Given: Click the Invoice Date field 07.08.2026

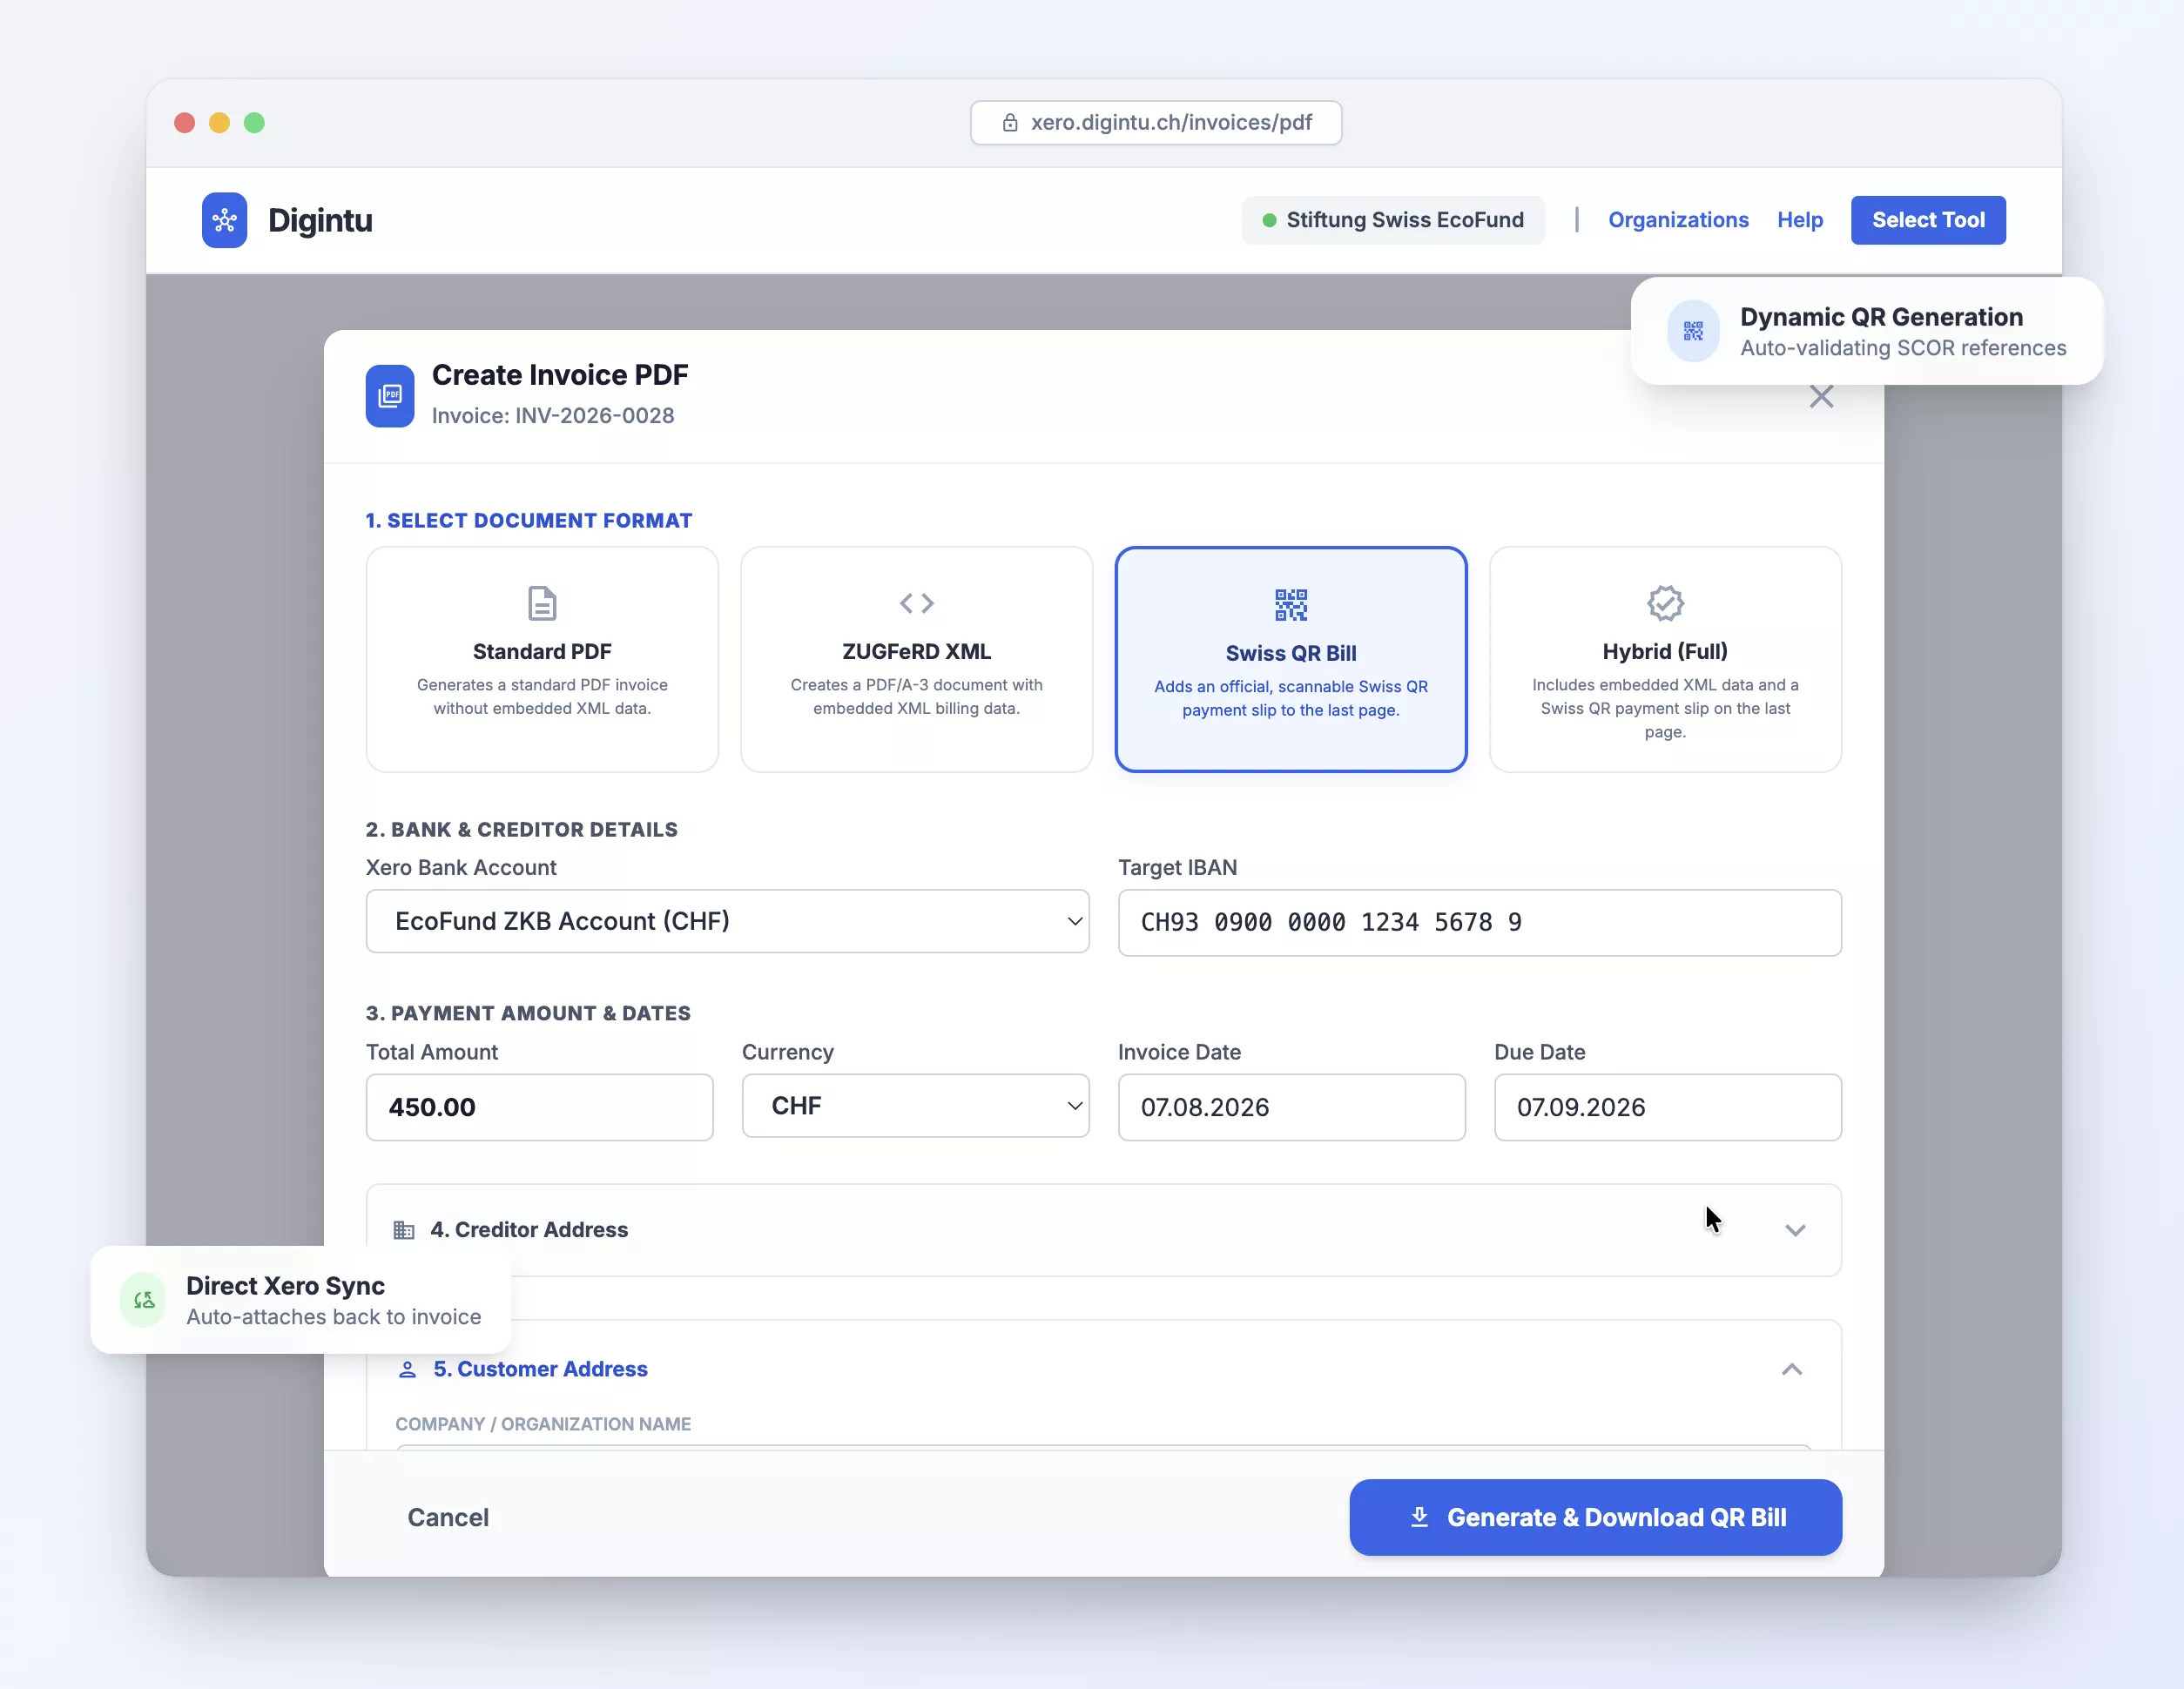Looking at the screenshot, I should pos(1291,1107).
